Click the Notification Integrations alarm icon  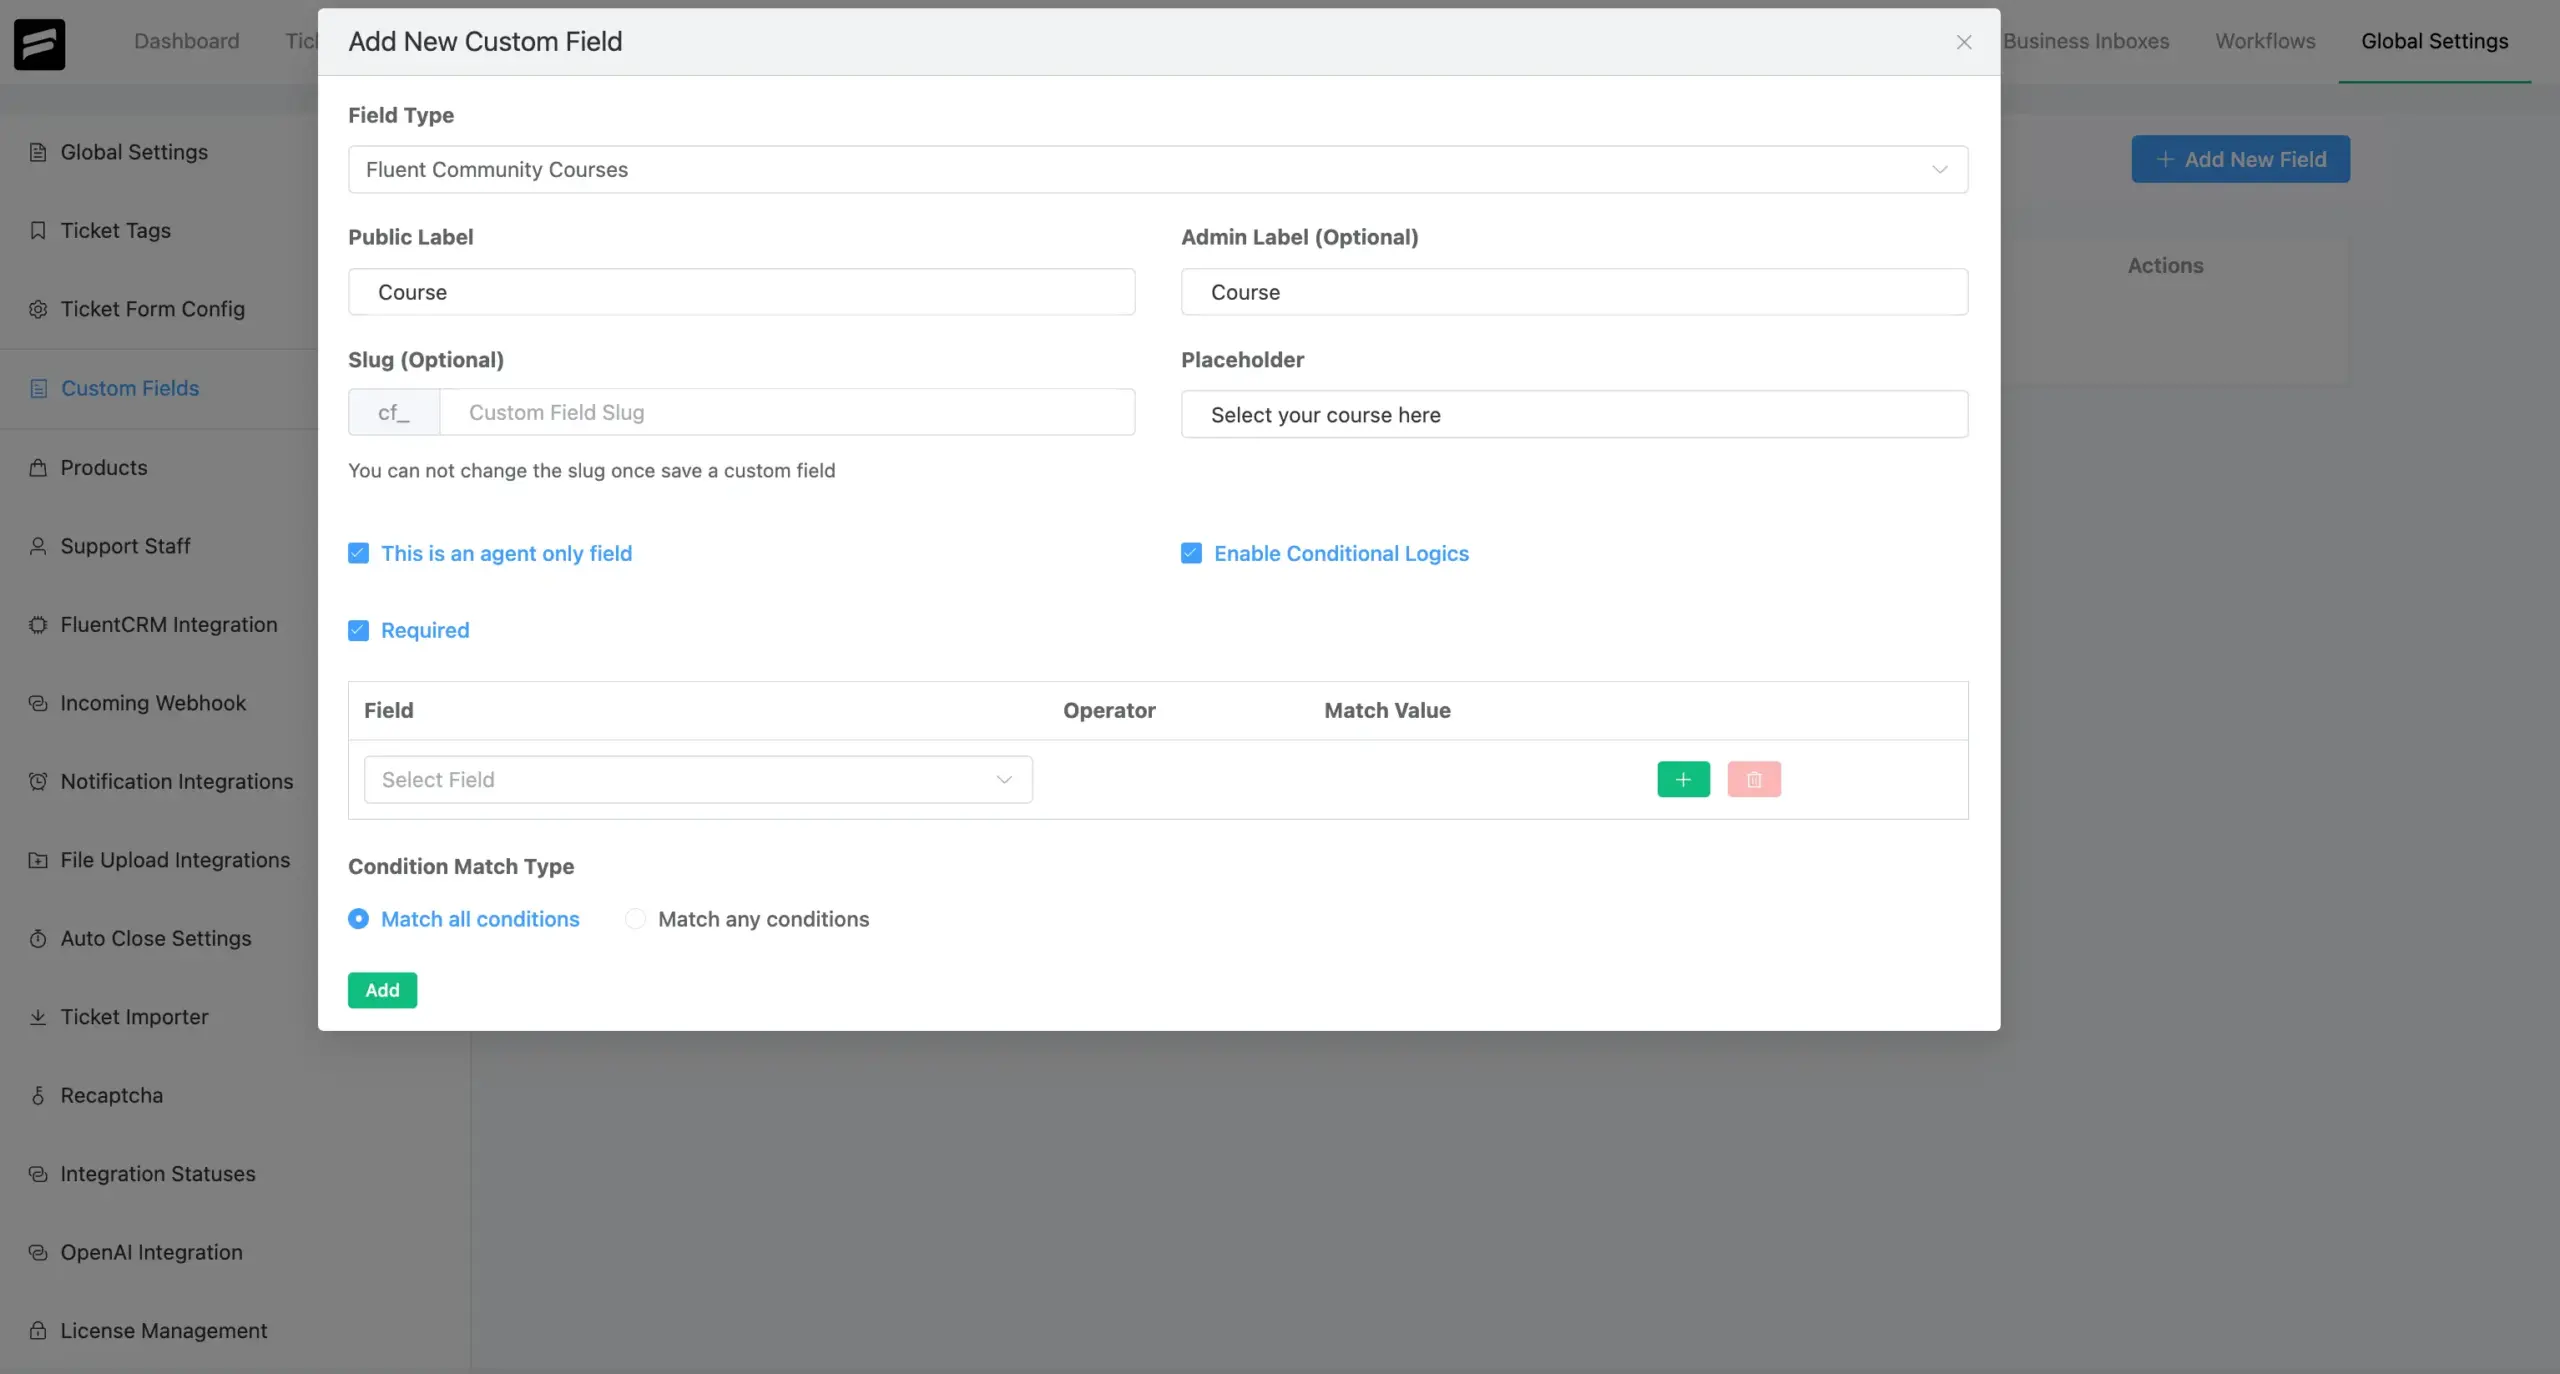pos(38,781)
